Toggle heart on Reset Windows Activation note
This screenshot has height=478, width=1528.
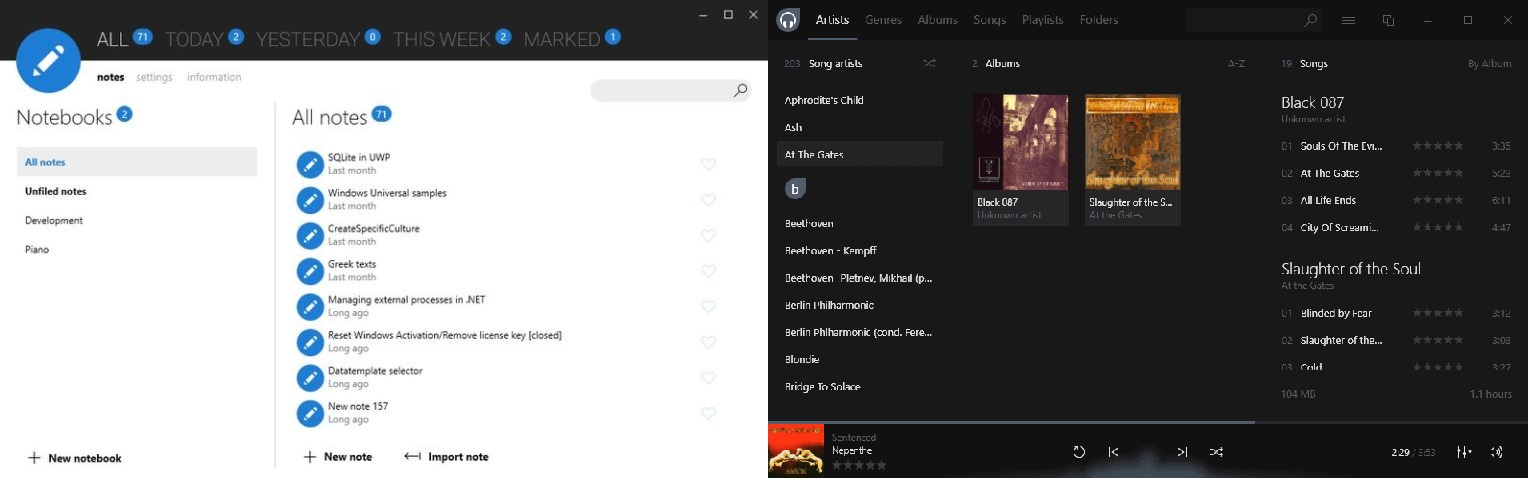point(708,342)
